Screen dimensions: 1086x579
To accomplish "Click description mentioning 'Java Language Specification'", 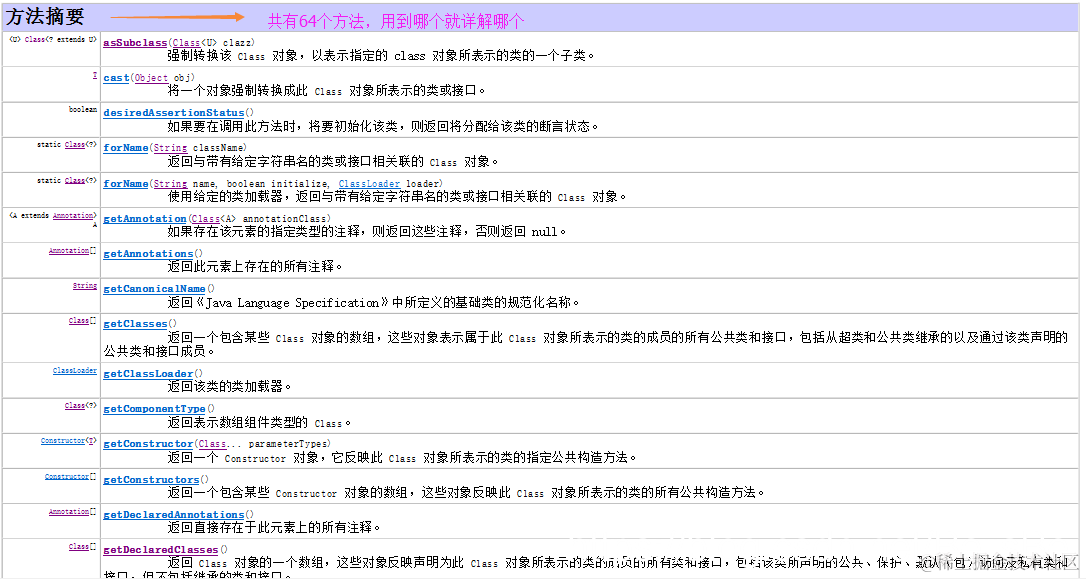I will tap(373, 303).
